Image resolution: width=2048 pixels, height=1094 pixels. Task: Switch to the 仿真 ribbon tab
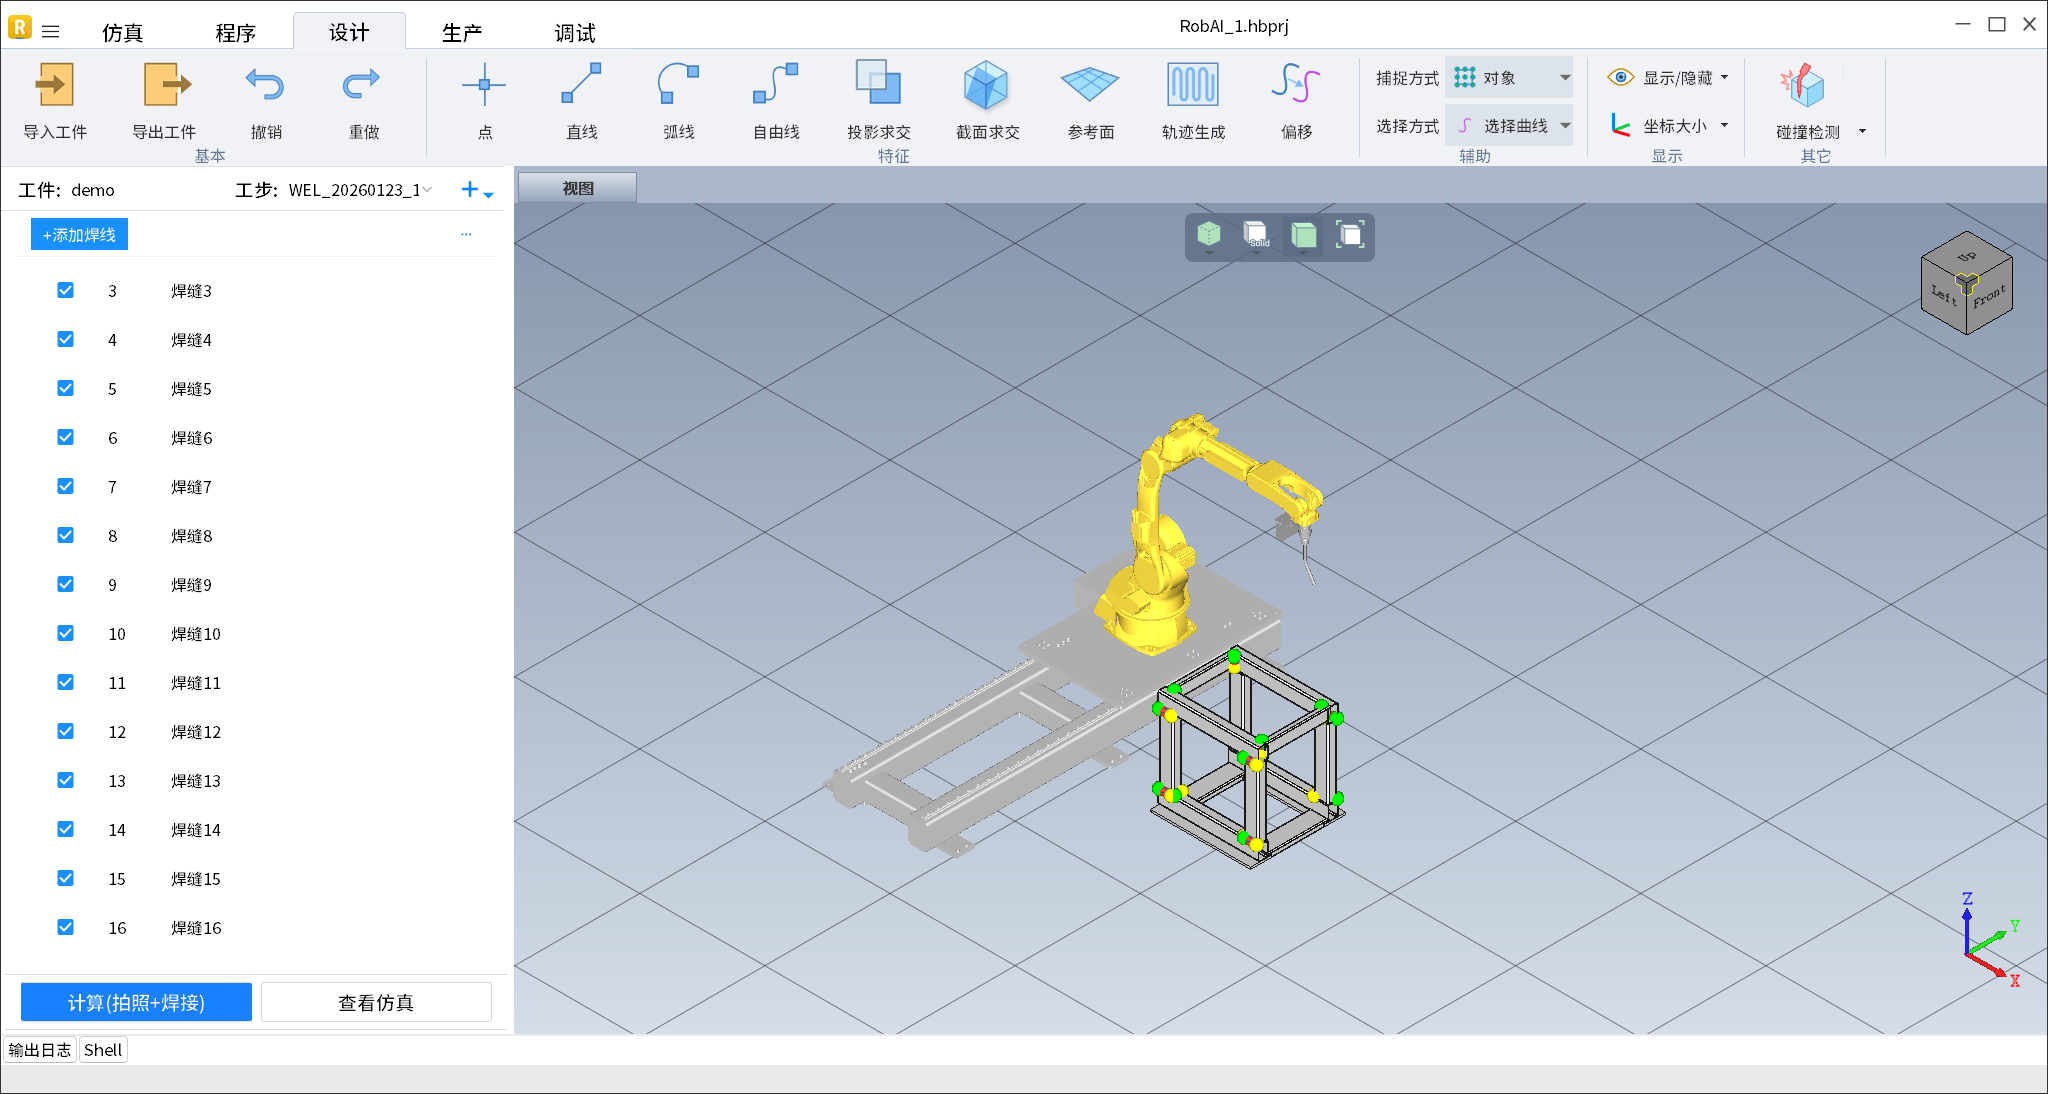tap(122, 33)
